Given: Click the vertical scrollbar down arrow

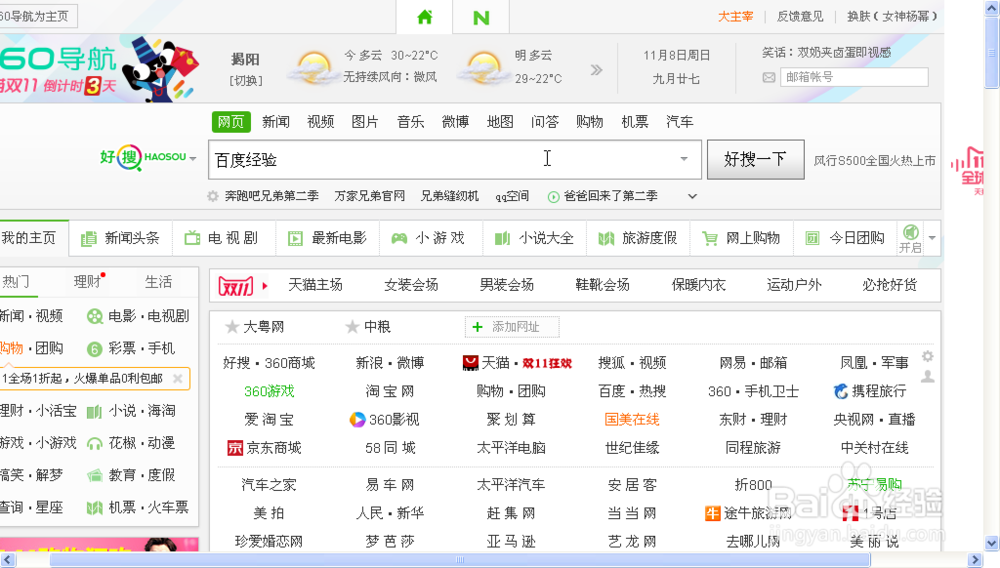Looking at the screenshot, I should tap(992, 544).
